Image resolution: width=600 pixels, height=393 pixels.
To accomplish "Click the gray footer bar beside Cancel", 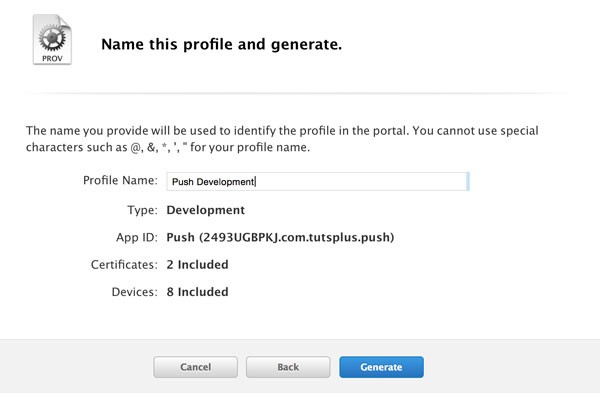I will 77,366.
